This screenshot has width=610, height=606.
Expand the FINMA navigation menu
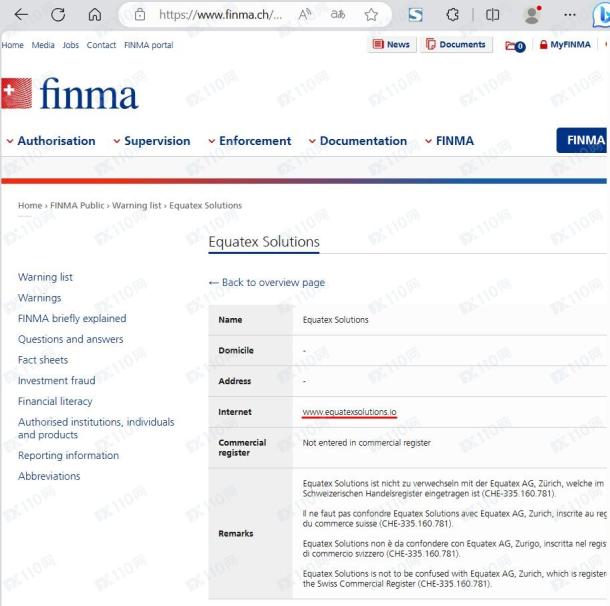[450, 141]
